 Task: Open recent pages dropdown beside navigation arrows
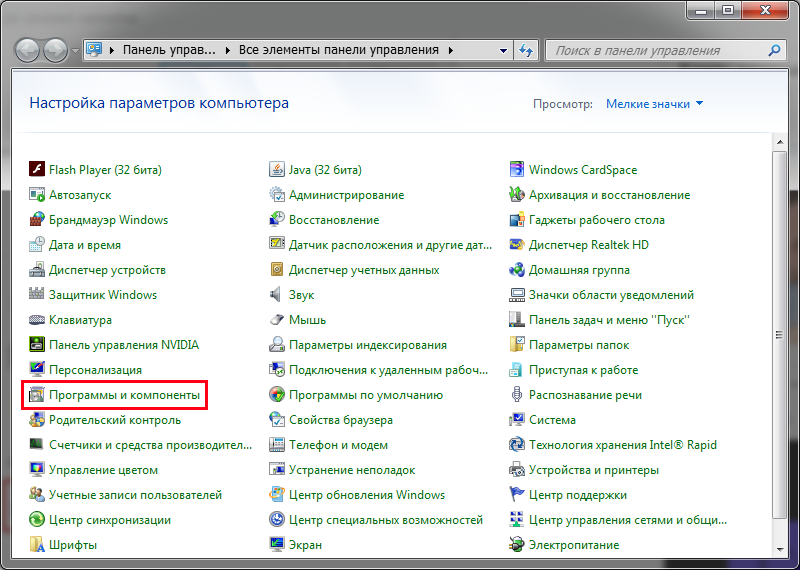[x=76, y=51]
